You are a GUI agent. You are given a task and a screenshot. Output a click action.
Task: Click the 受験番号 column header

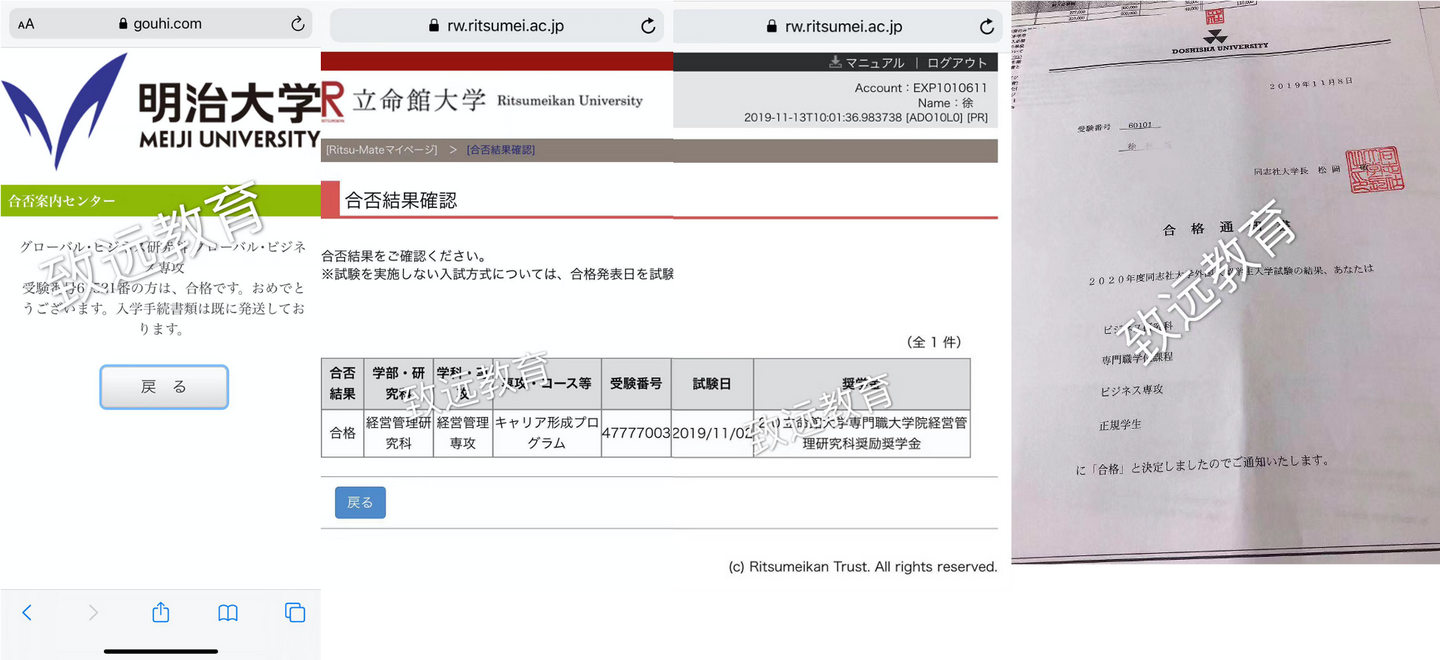pyautogui.click(x=636, y=384)
